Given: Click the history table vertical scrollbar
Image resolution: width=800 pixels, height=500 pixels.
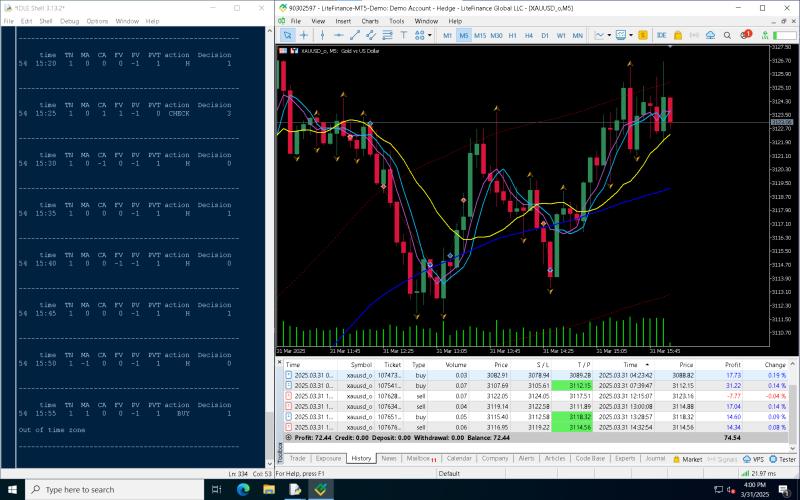Looking at the screenshot, I should (x=792, y=407).
